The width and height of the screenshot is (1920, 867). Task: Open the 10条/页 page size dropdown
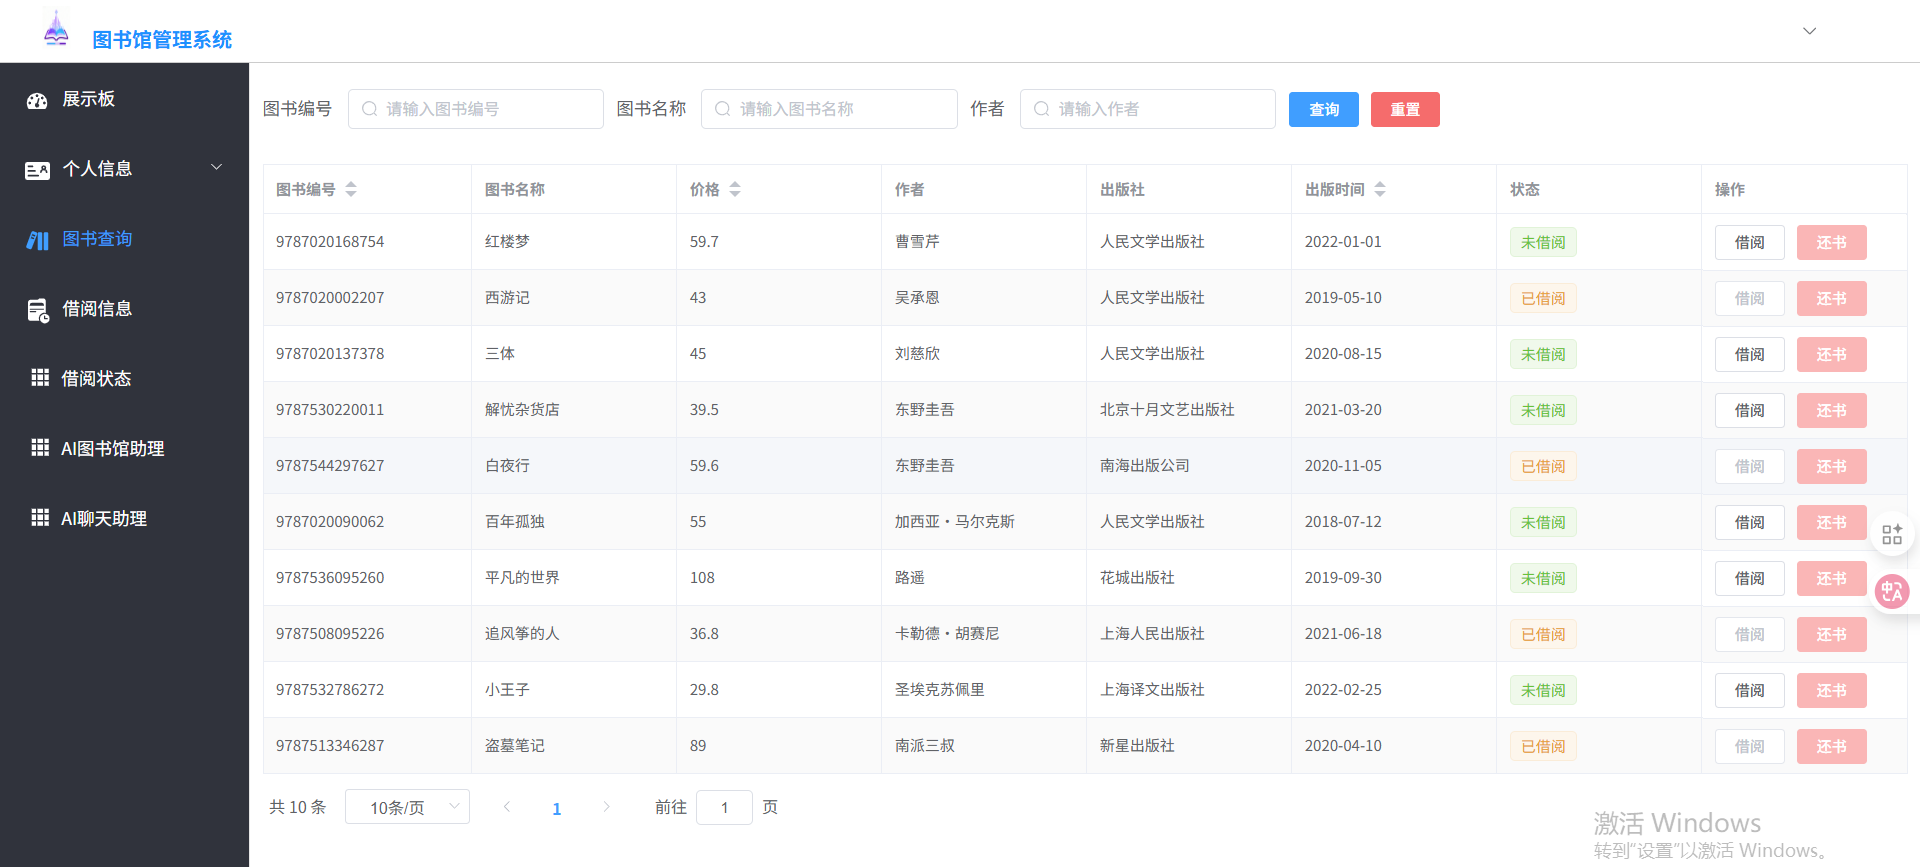407,807
